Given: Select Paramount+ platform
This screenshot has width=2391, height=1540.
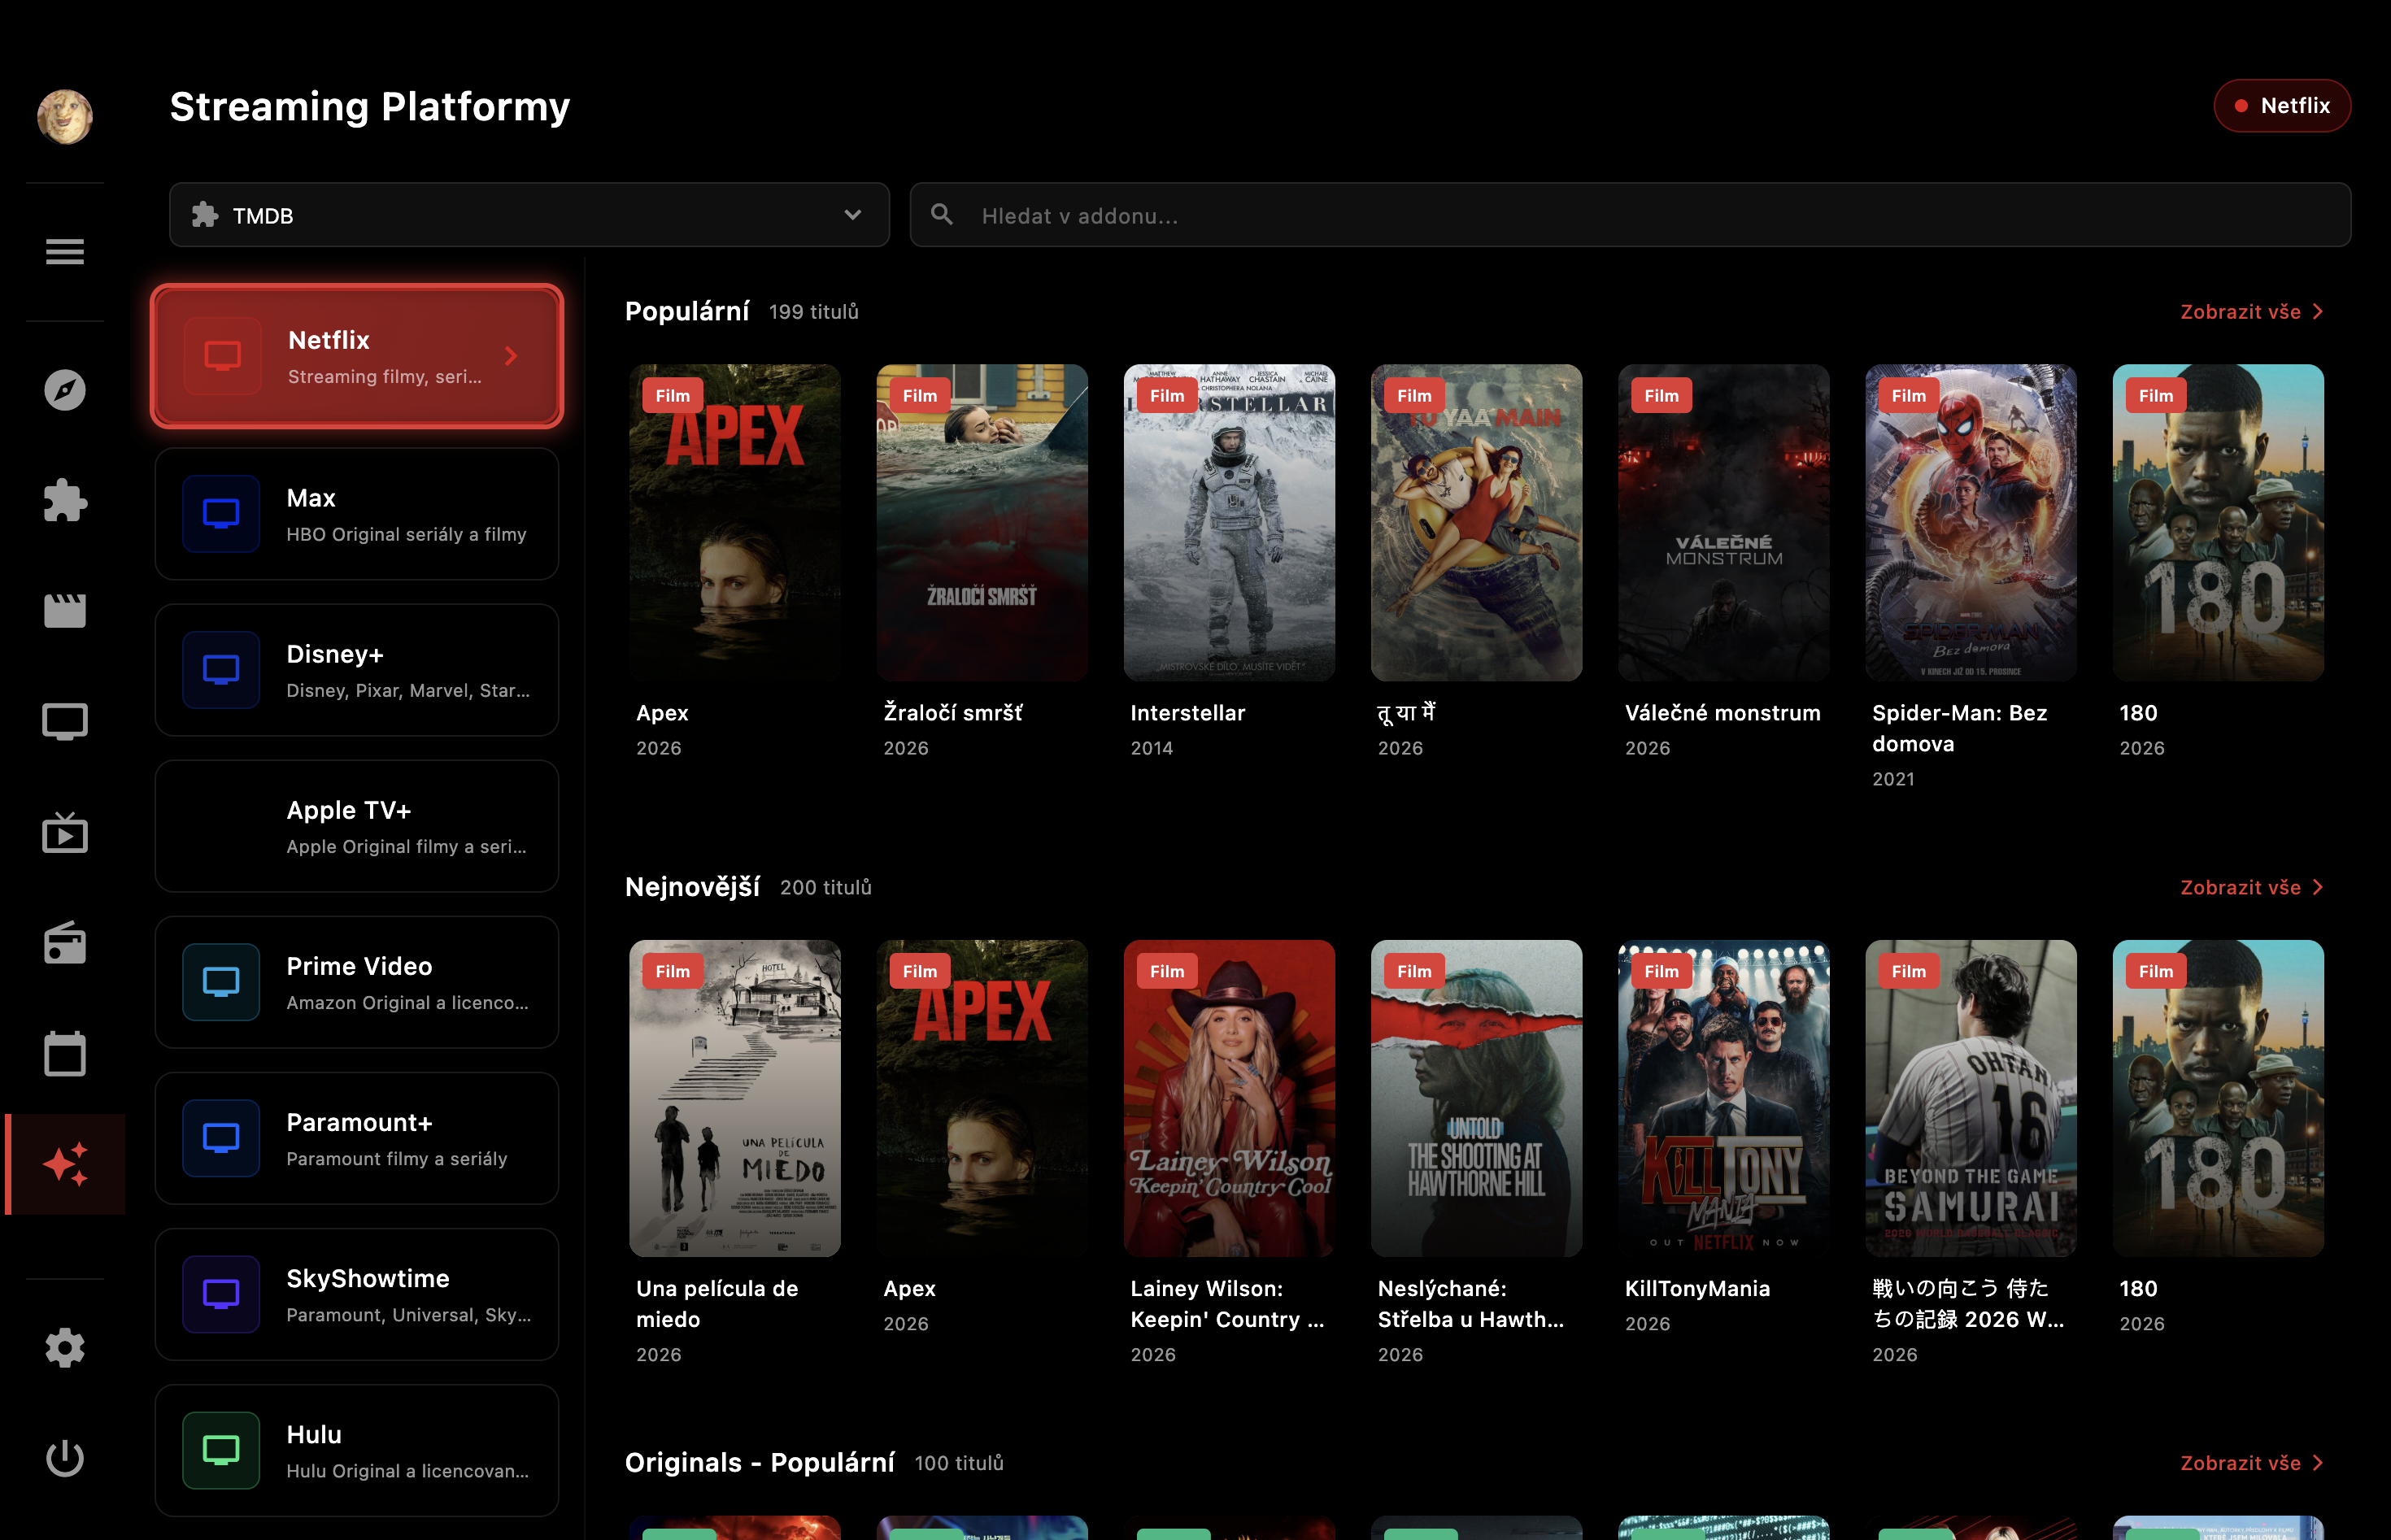Looking at the screenshot, I should [357, 1138].
